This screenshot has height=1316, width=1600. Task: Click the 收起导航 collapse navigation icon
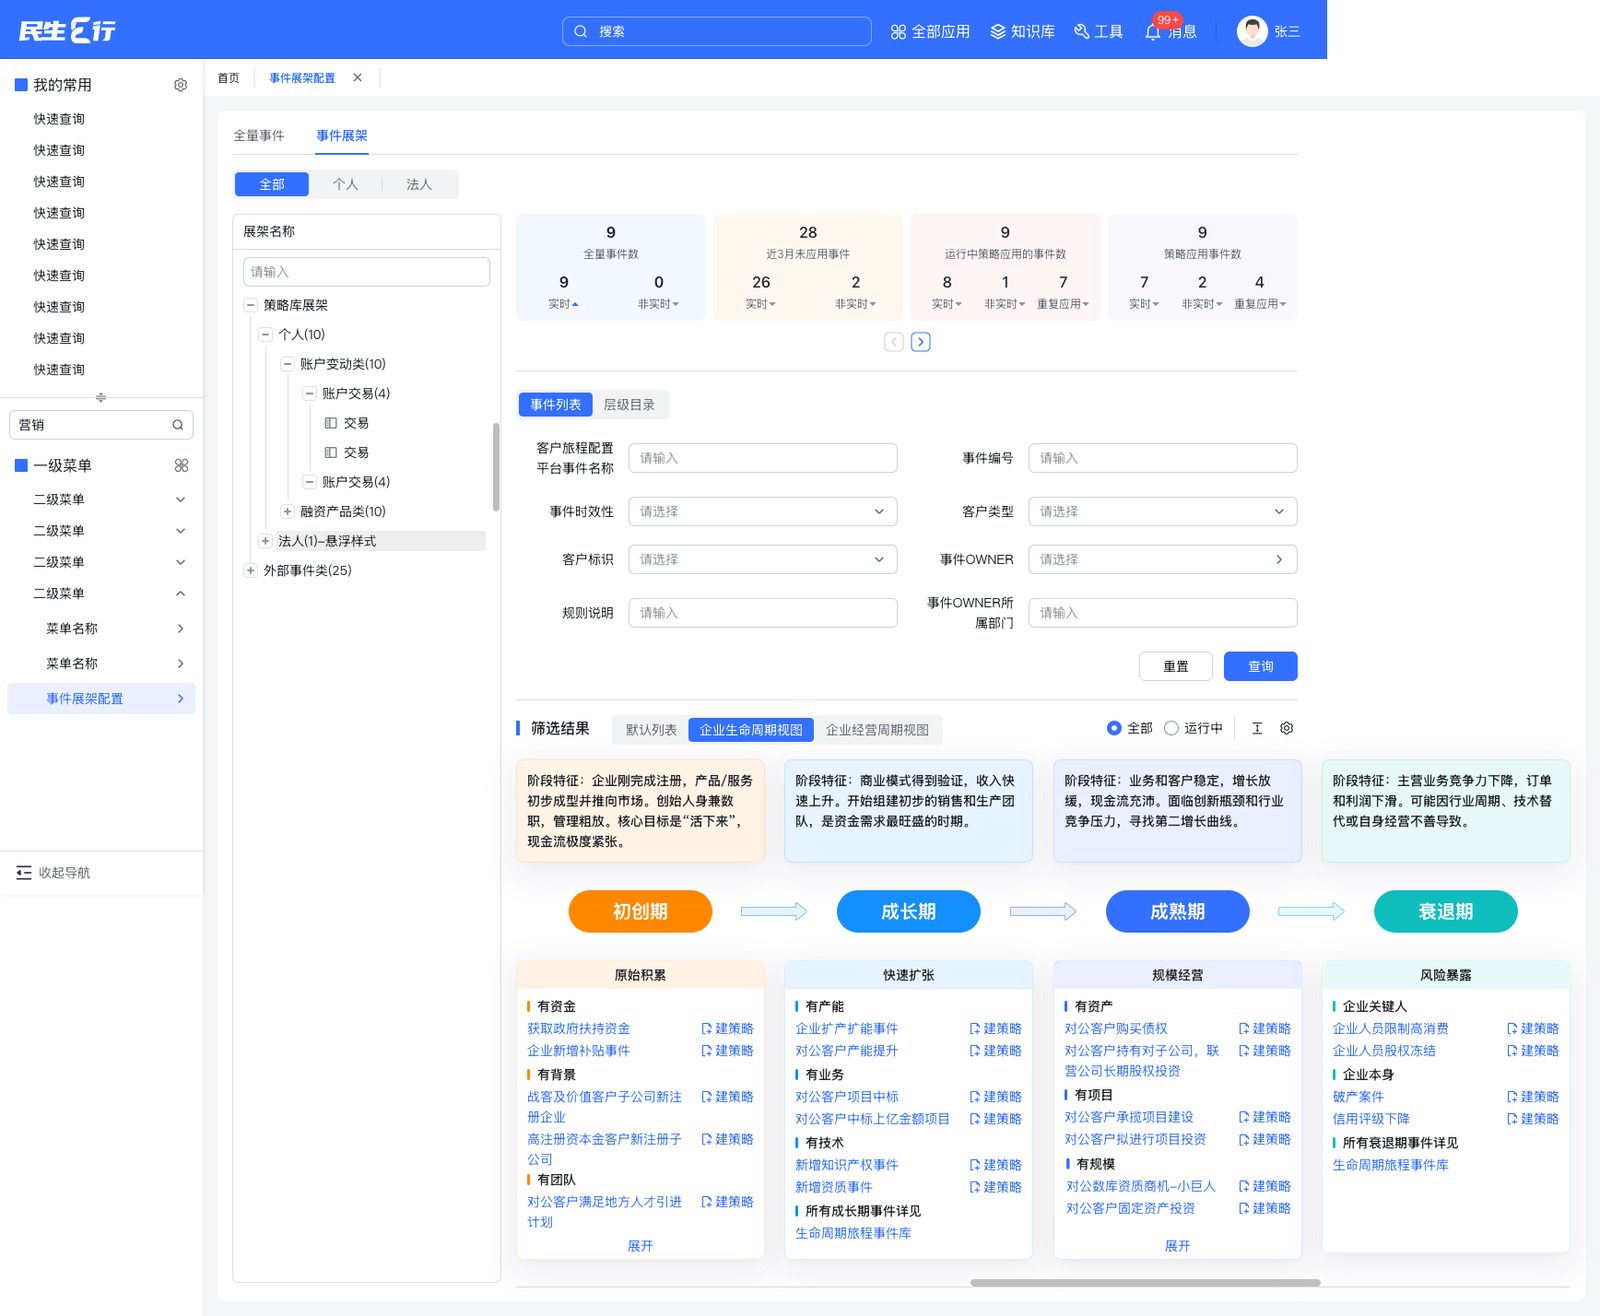pyautogui.click(x=24, y=873)
